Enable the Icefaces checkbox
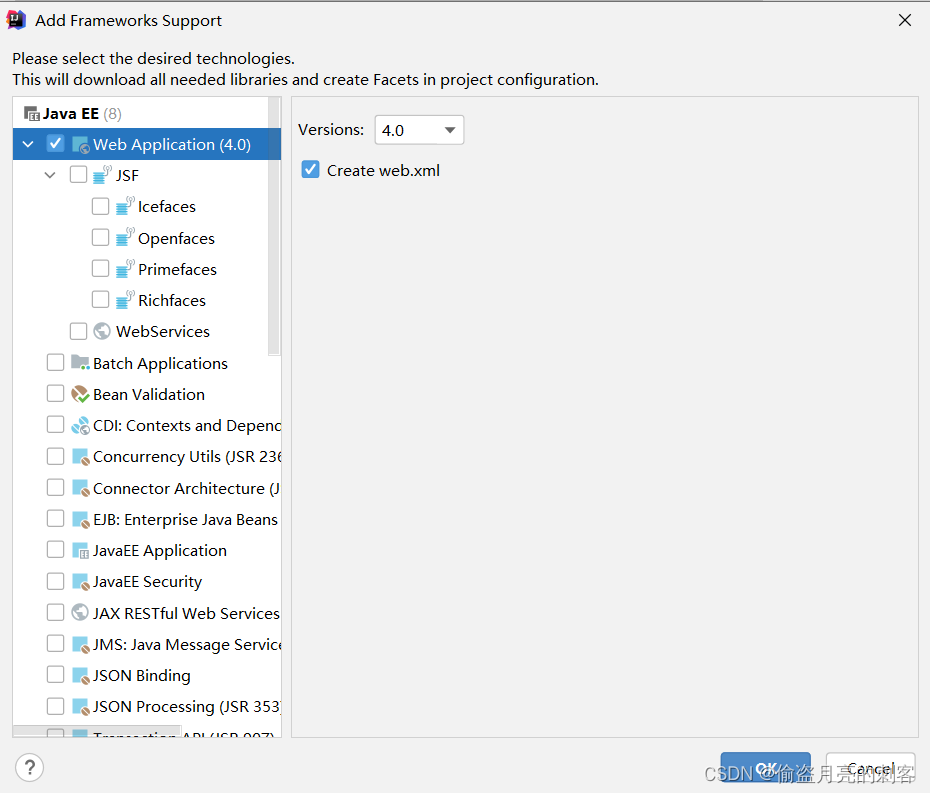The width and height of the screenshot is (930, 793). [x=100, y=206]
